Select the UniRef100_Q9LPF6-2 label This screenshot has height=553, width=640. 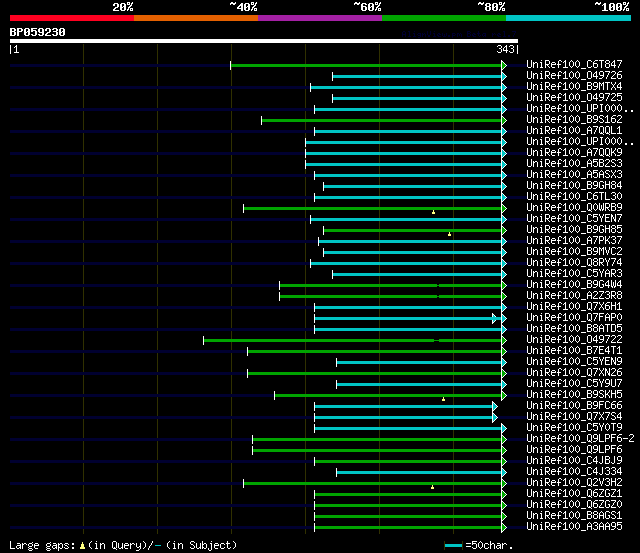pos(580,439)
